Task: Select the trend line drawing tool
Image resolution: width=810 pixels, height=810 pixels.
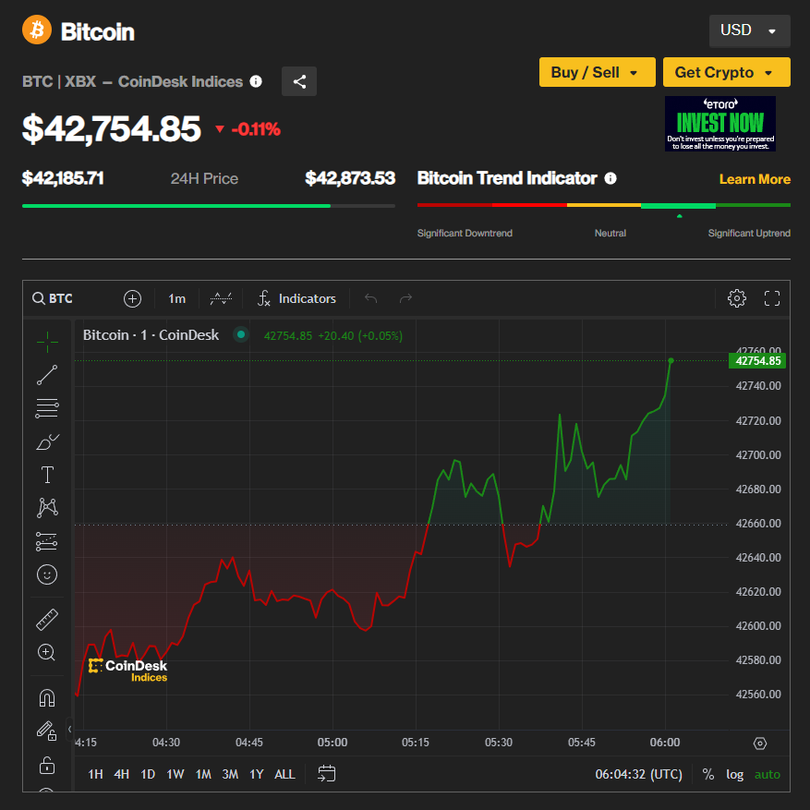Action: pyautogui.click(x=47, y=375)
